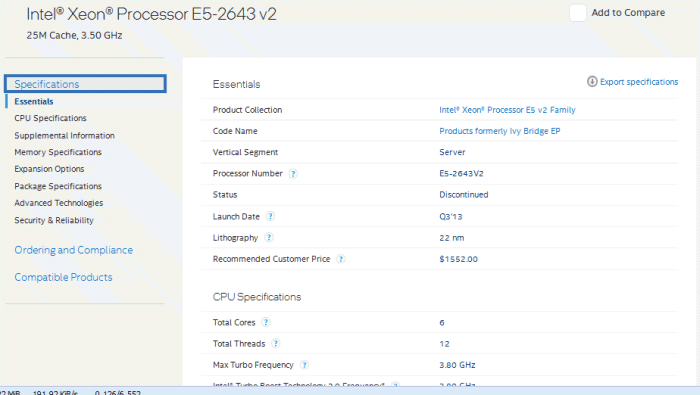
Task: Select the 25M Cache, 3.50 GHz subtitle
Action: (74, 35)
